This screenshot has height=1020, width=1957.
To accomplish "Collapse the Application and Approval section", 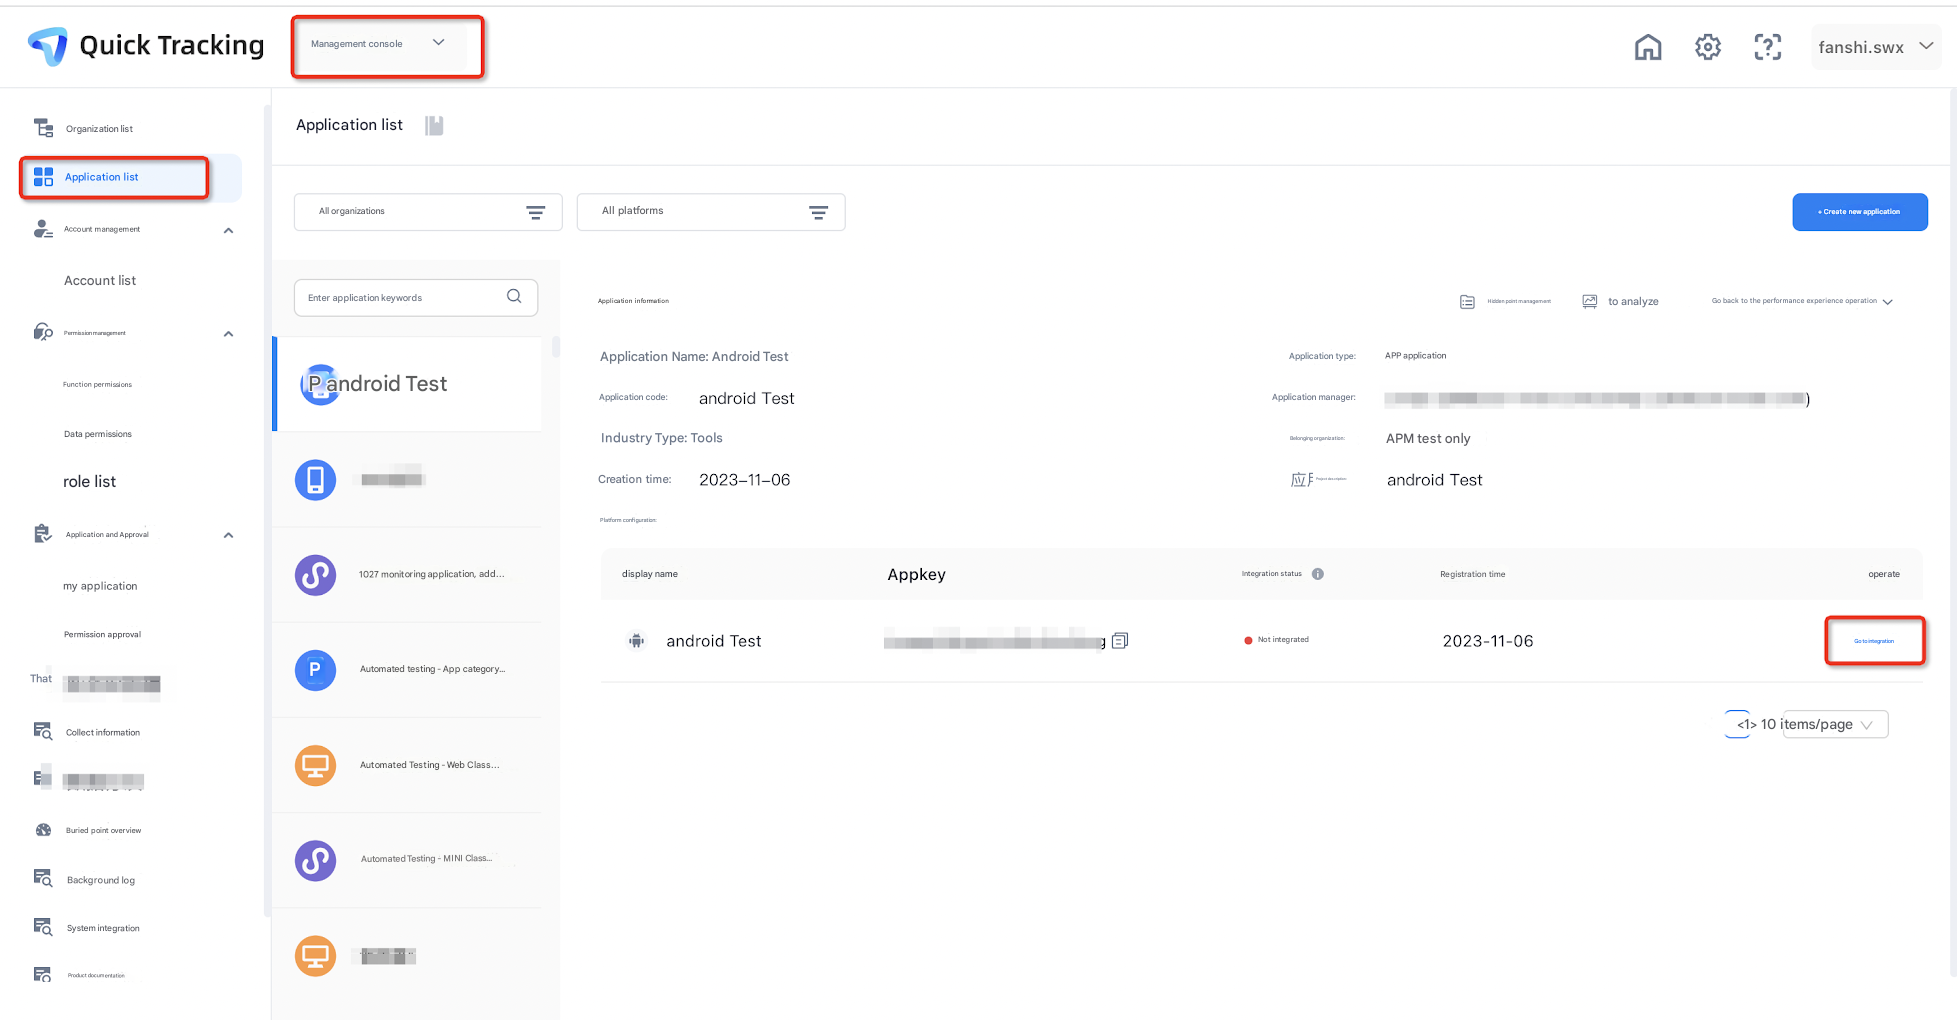I will pyautogui.click(x=228, y=535).
